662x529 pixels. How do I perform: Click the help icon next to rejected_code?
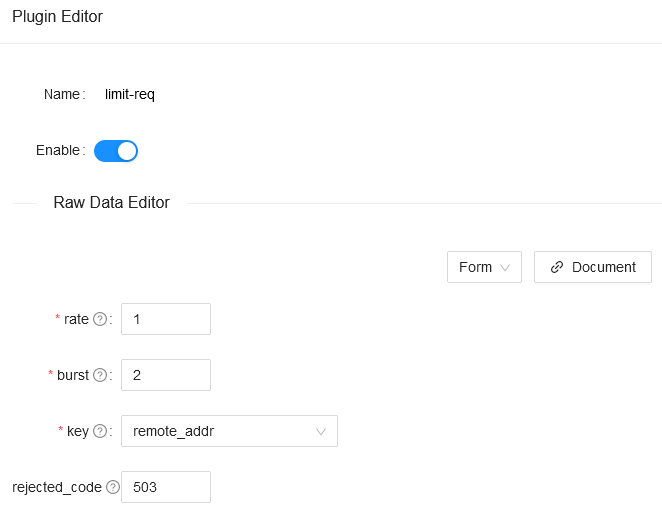[x=112, y=488]
